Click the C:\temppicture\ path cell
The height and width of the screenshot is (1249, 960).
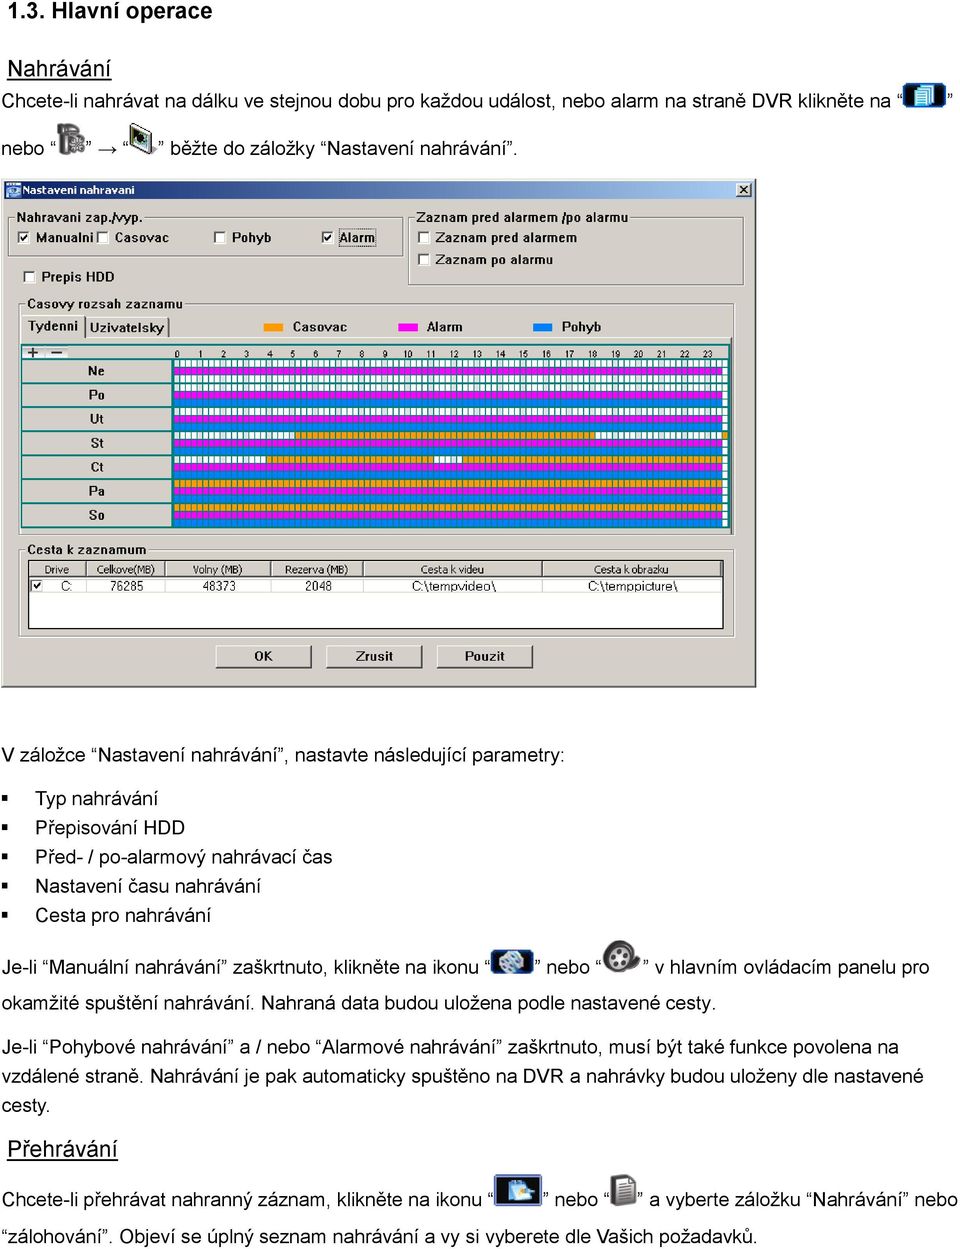coord(633,586)
